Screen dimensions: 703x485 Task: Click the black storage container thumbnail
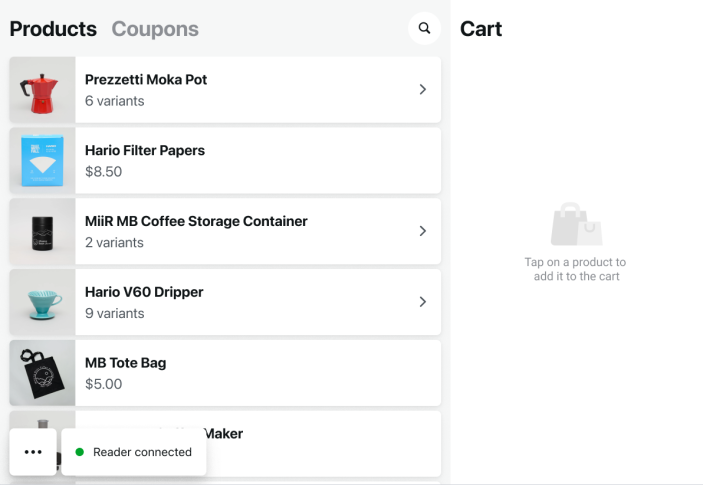click(42, 231)
